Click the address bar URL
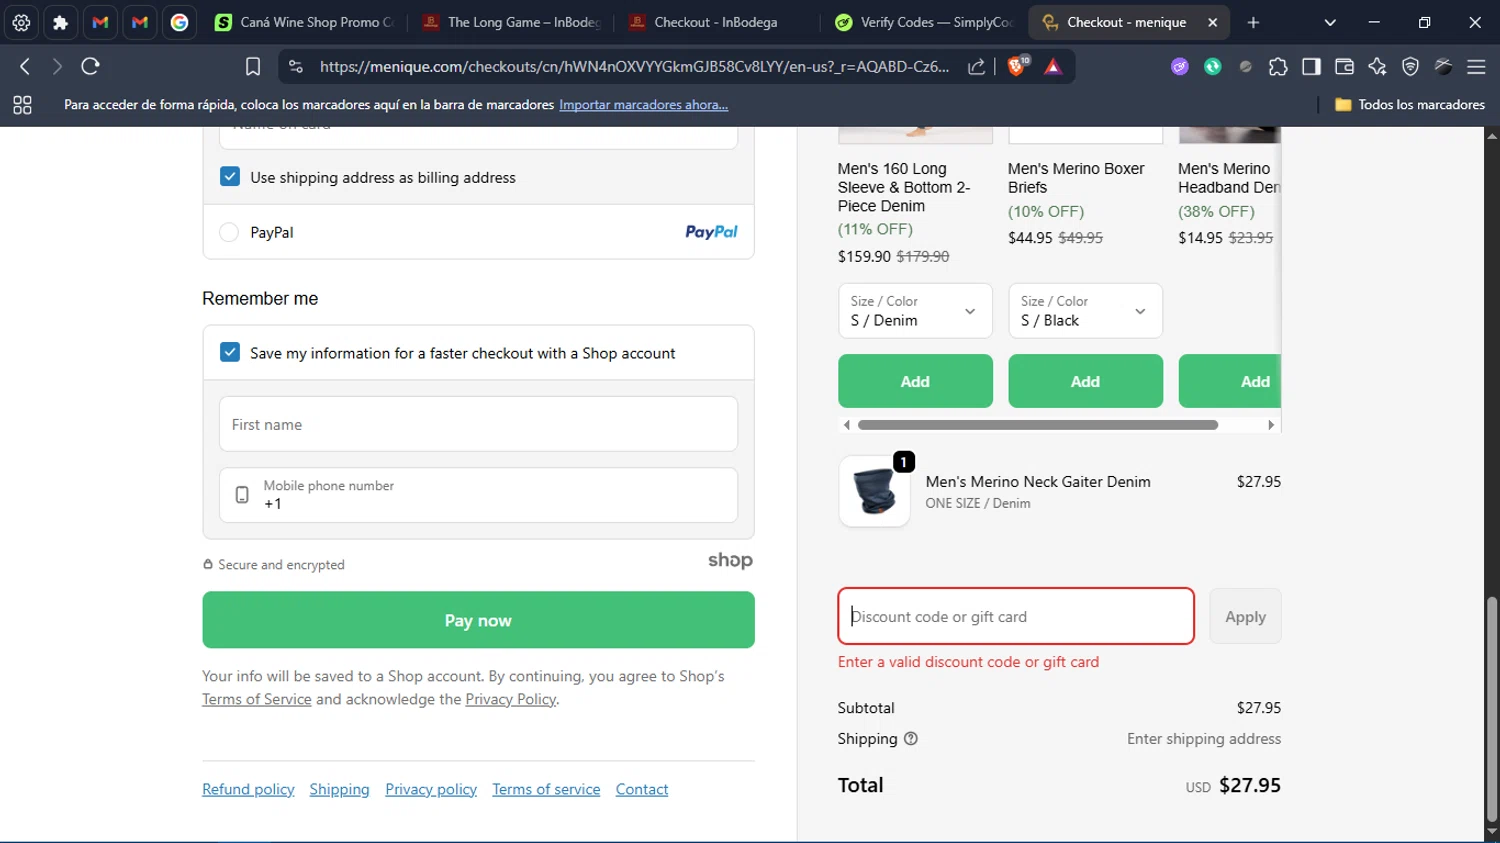This screenshot has width=1500, height=843. (x=634, y=66)
